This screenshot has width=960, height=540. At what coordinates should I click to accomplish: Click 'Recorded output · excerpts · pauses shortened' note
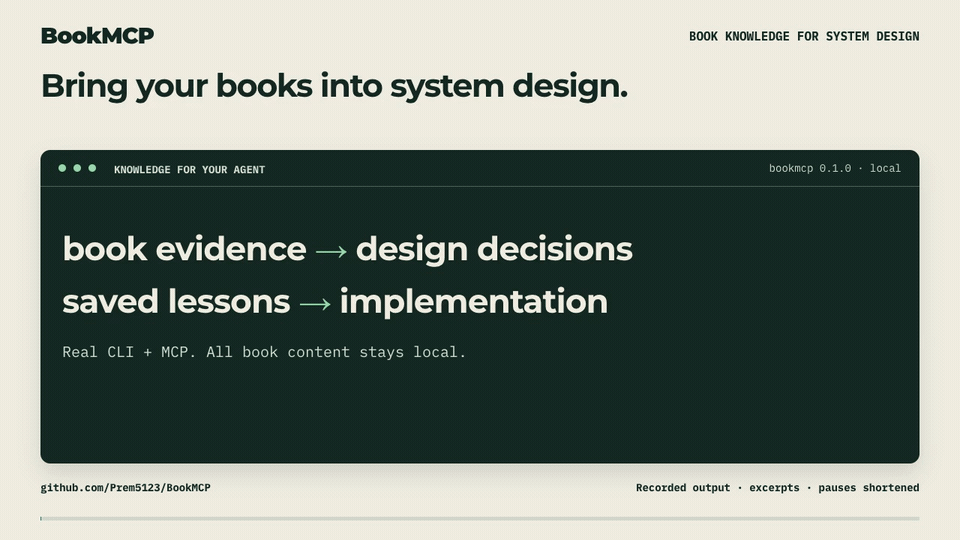coord(778,488)
